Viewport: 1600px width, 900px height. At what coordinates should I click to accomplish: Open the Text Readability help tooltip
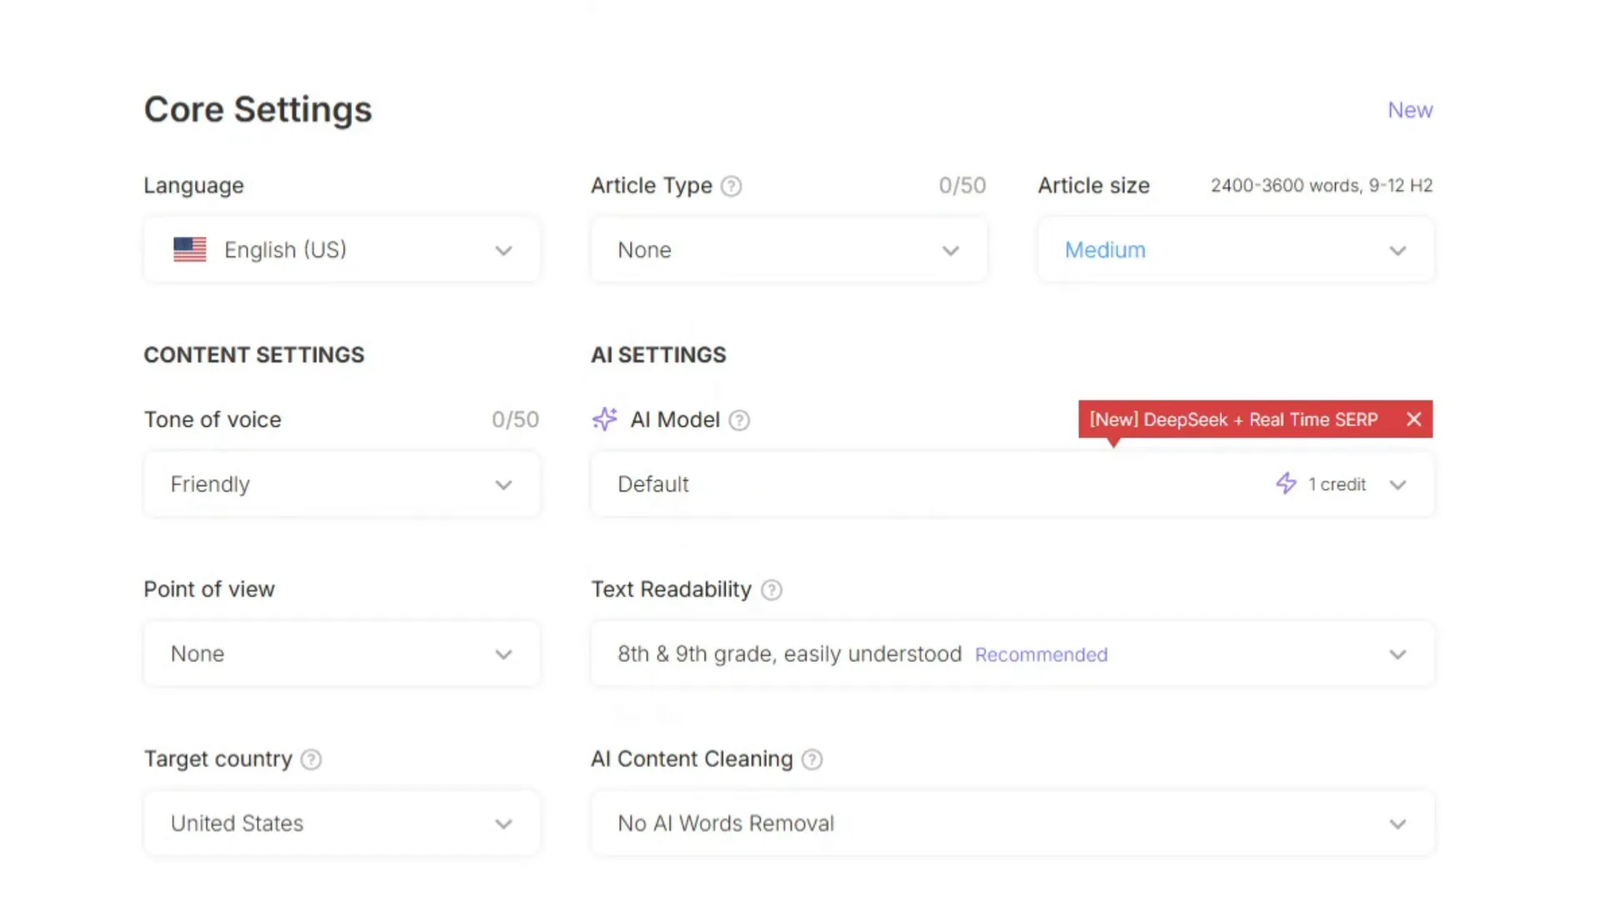[770, 590]
